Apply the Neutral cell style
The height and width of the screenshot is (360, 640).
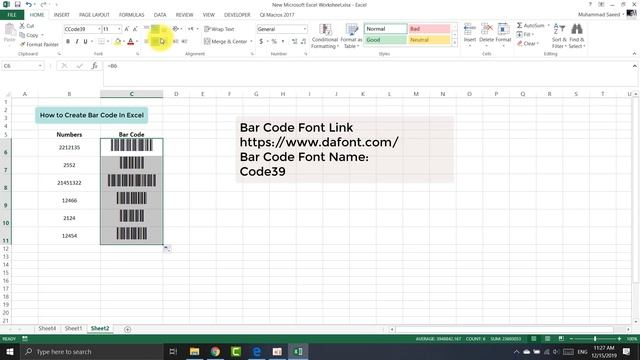tap(429, 40)
